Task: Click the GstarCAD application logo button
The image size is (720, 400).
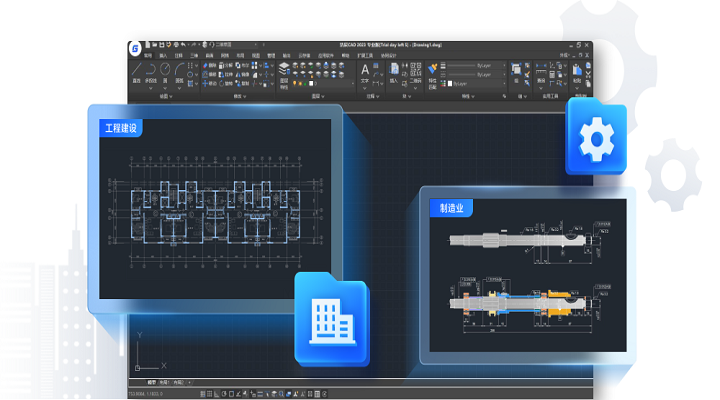Action: coord(137,46)
